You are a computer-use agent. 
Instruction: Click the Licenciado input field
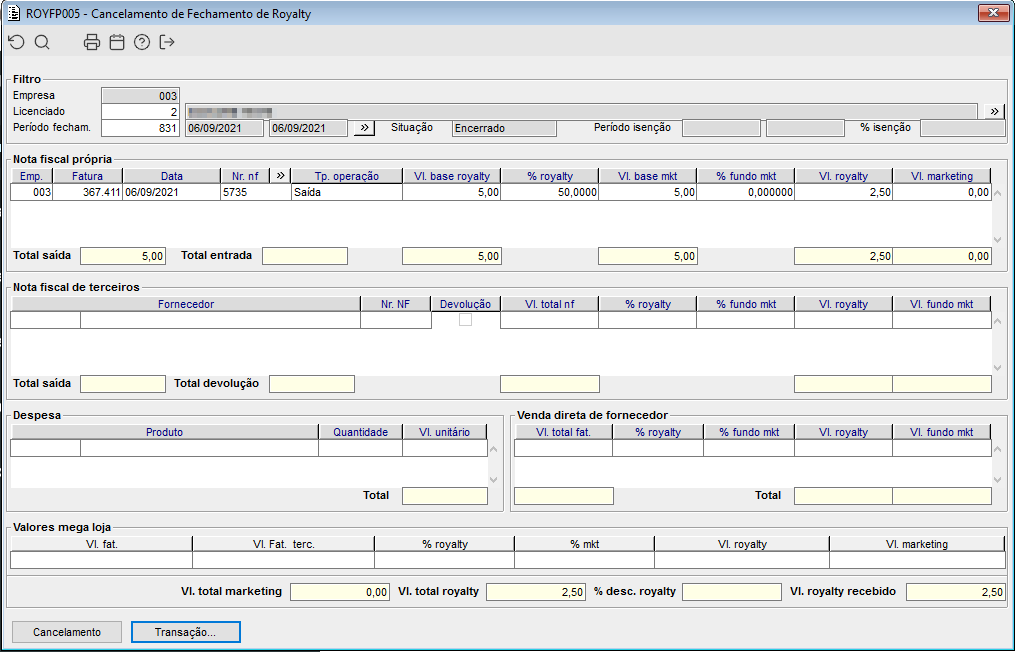click(141, 112)
